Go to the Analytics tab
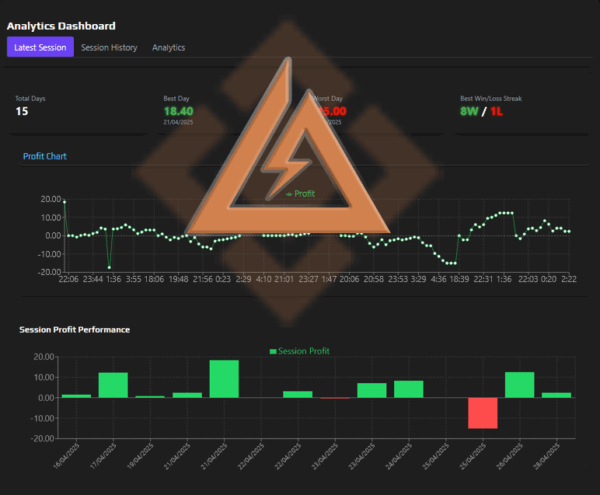The image size is (600, 495). (x=168, y=47)
